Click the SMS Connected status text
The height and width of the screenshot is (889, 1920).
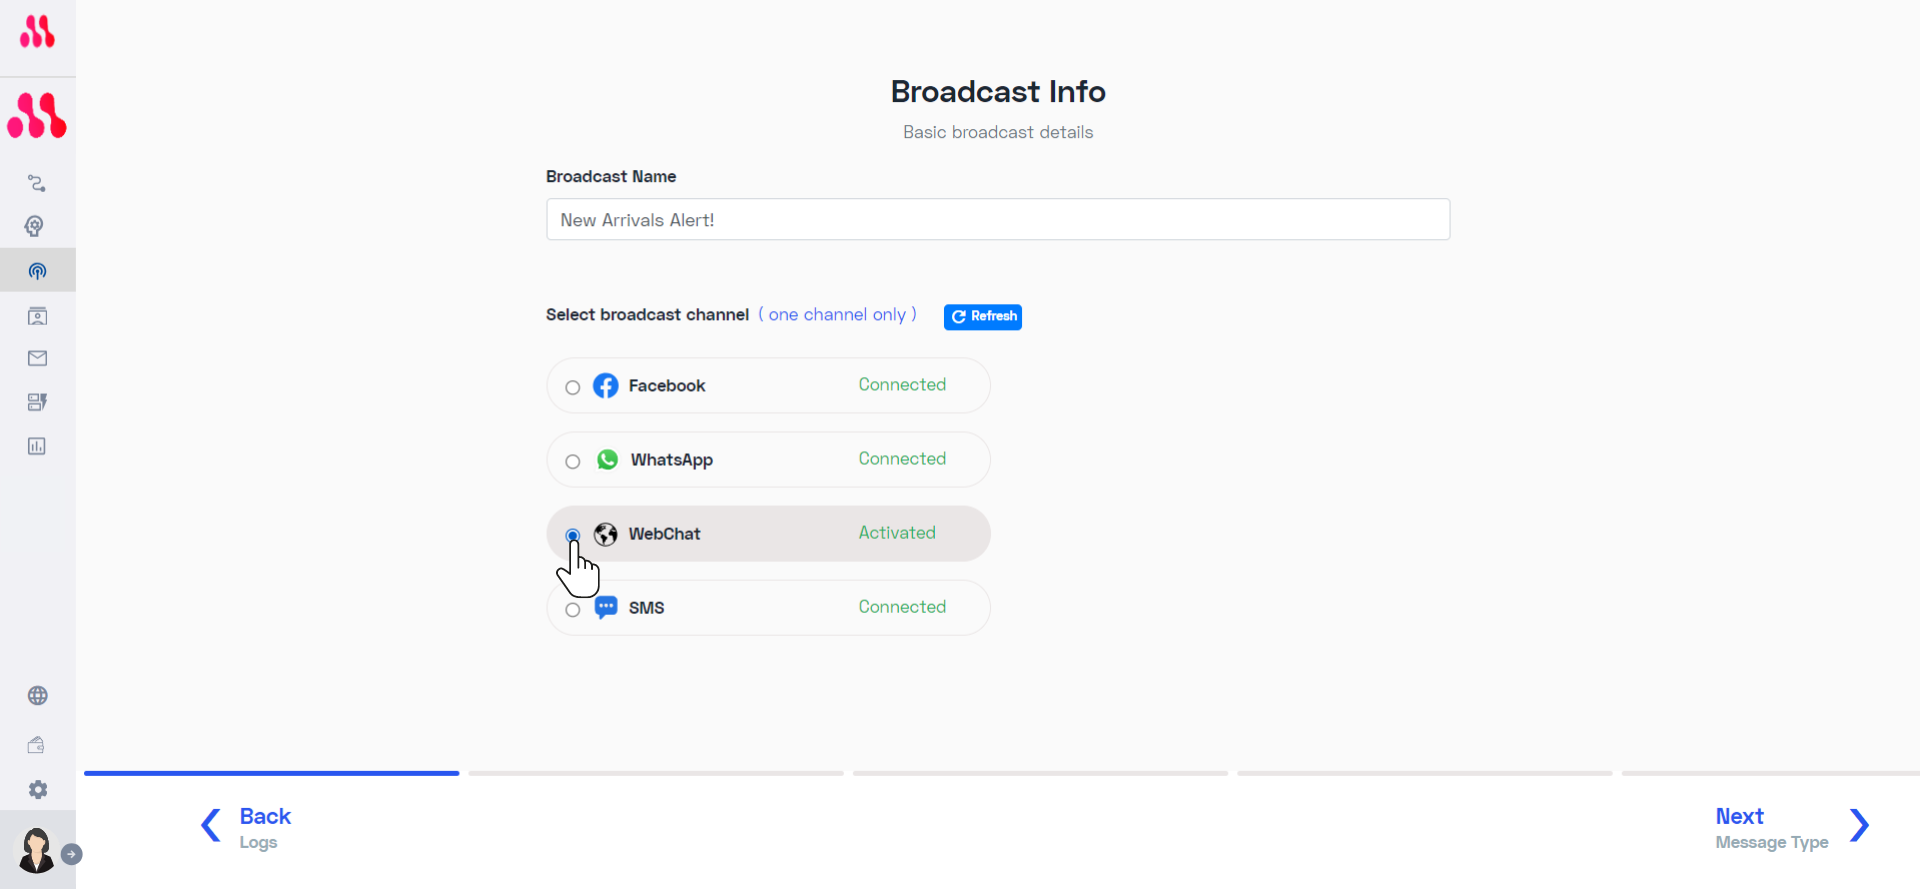tap(902, 607)
